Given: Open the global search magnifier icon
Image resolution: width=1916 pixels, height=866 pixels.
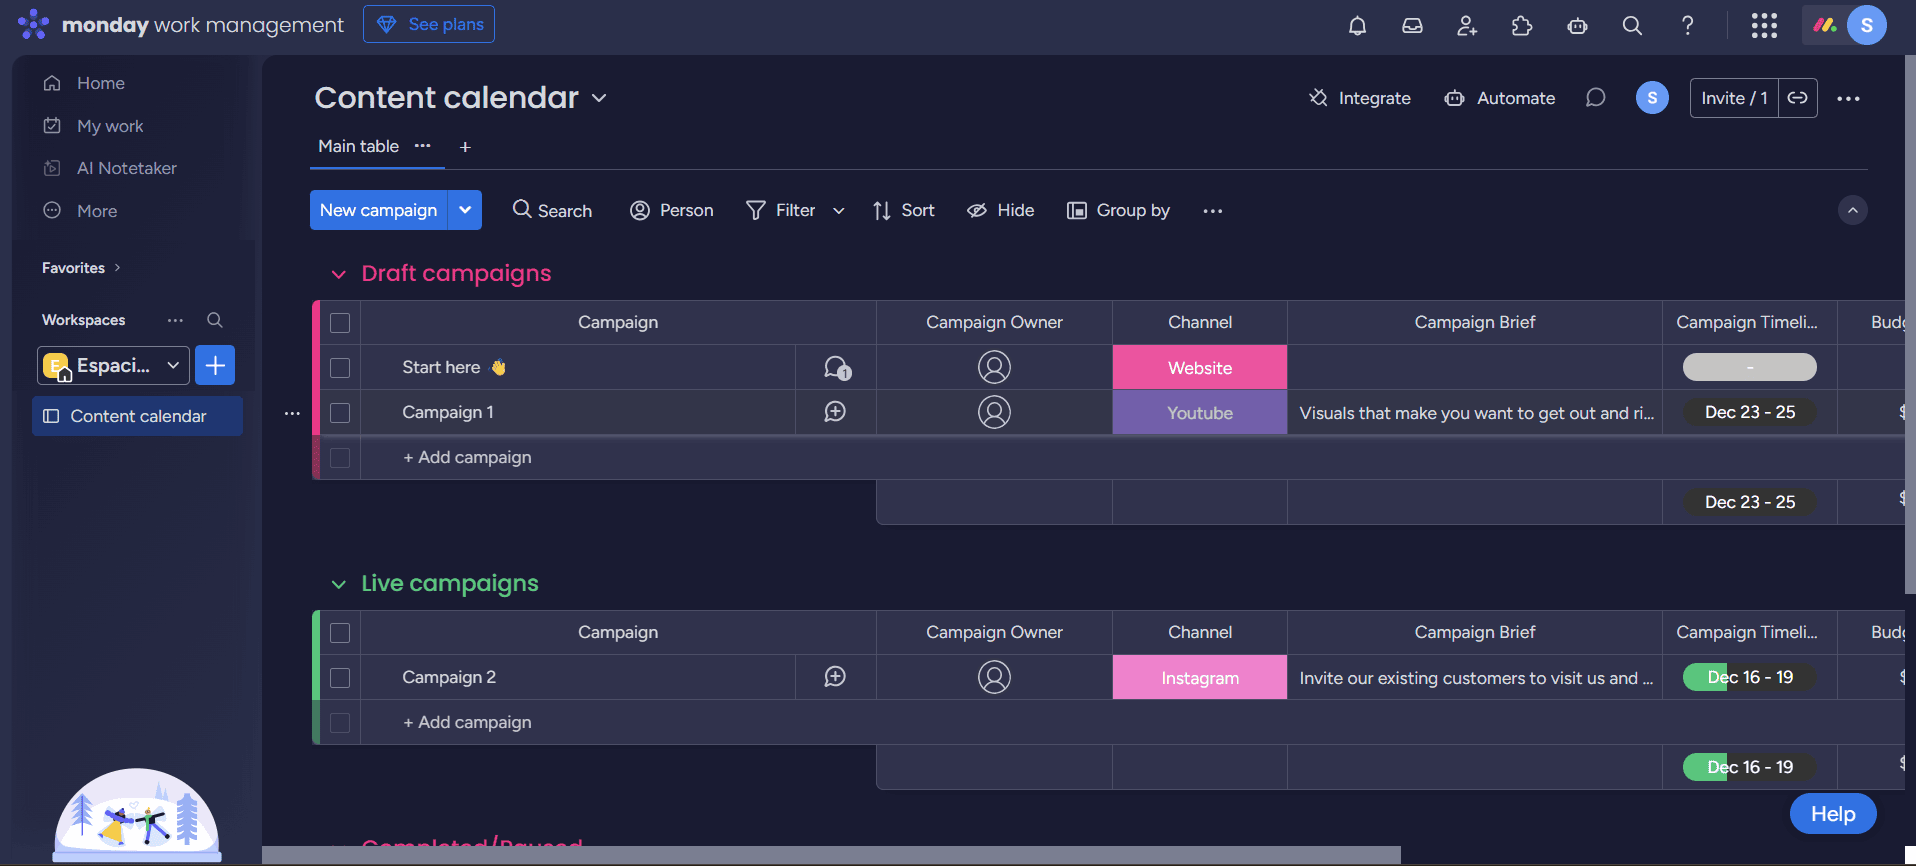Looking at the screenshot, I should click(1632, 26).
